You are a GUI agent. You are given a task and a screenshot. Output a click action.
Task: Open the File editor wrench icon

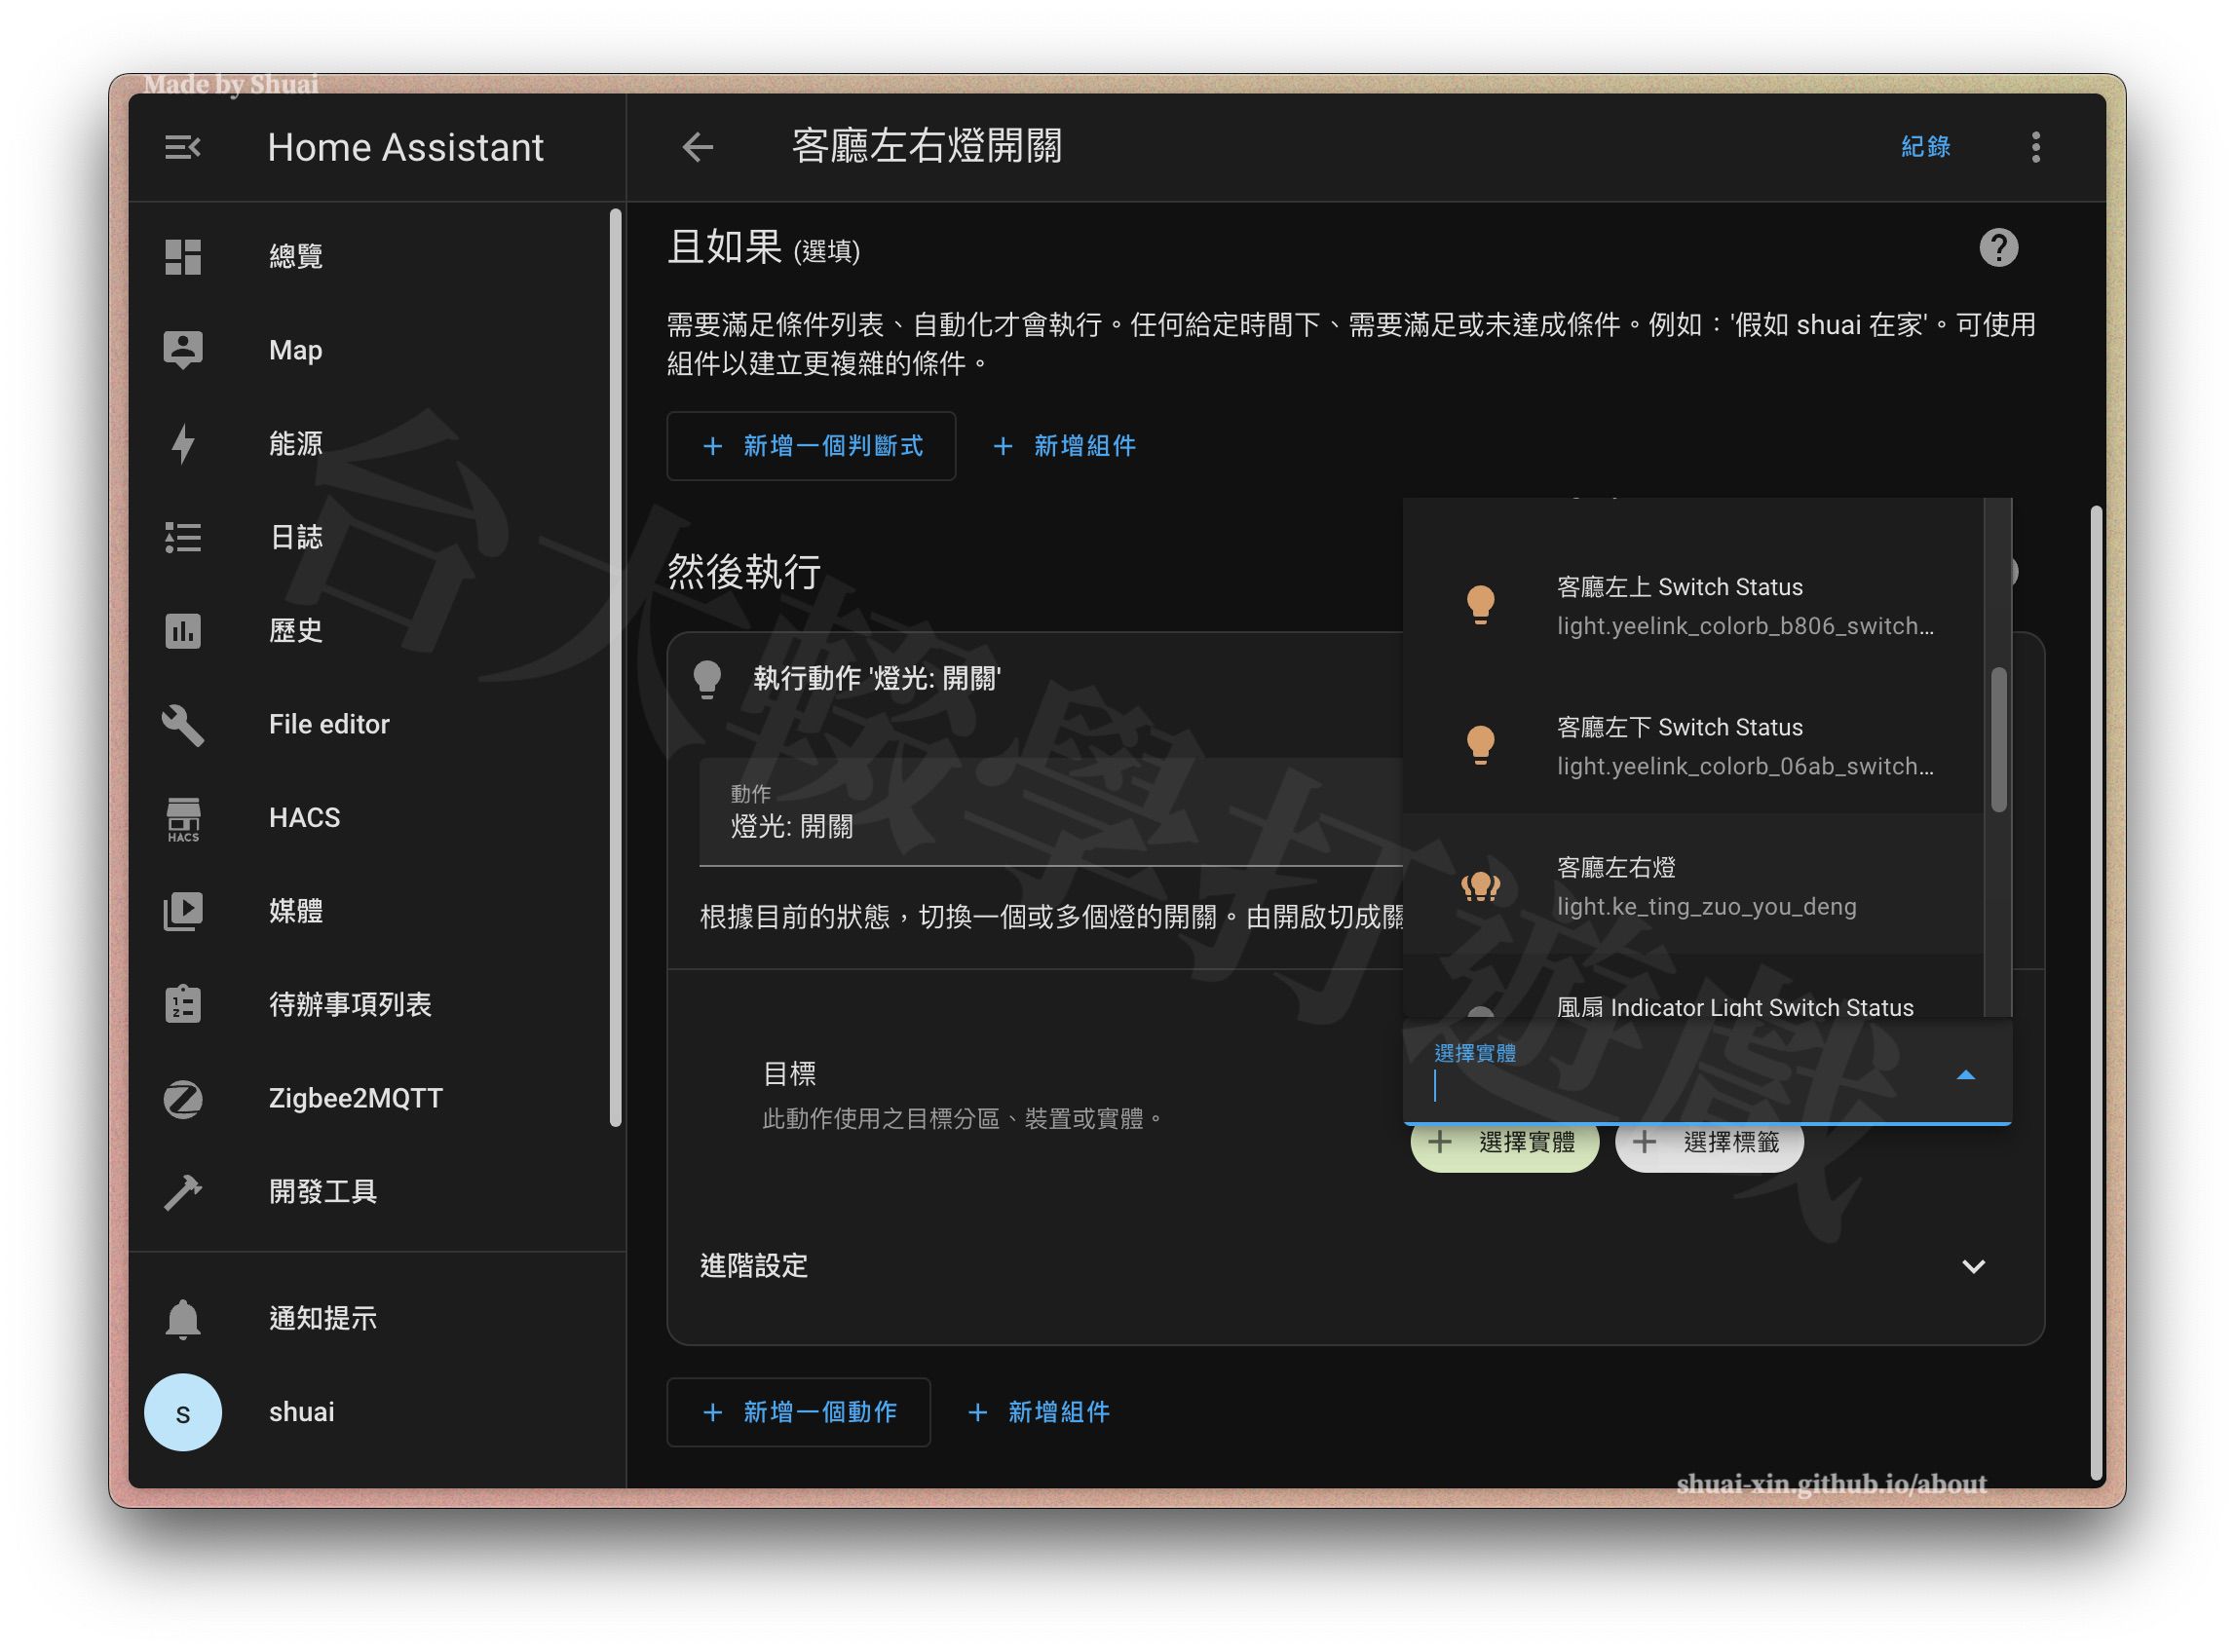tap(183, 724)
